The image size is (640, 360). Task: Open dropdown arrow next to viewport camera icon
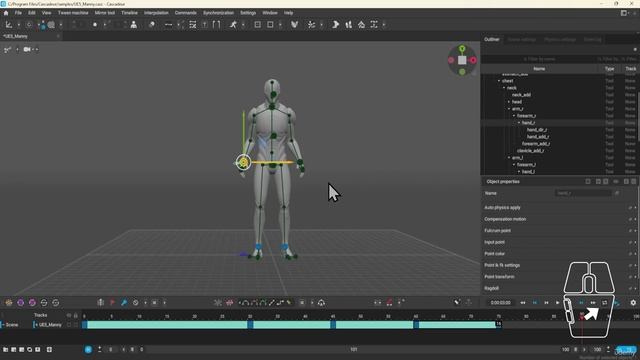click(36, 49)
